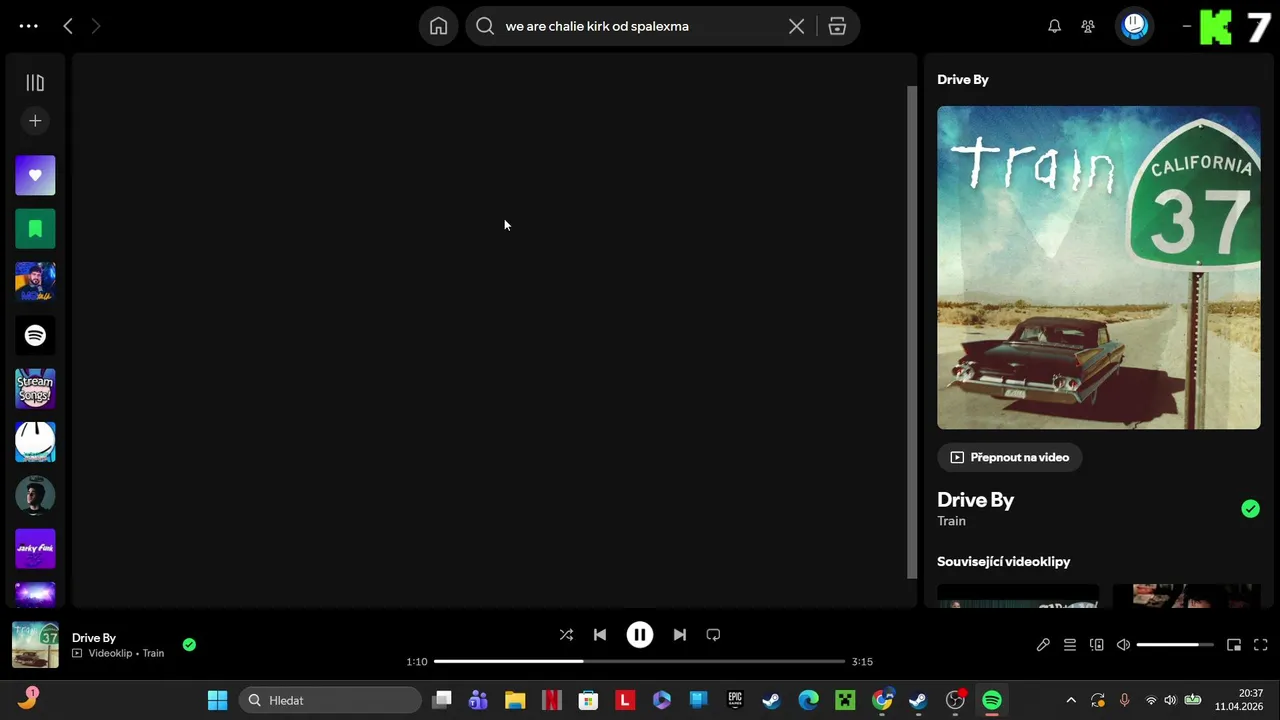Clear the search field with X

[796, 26]
